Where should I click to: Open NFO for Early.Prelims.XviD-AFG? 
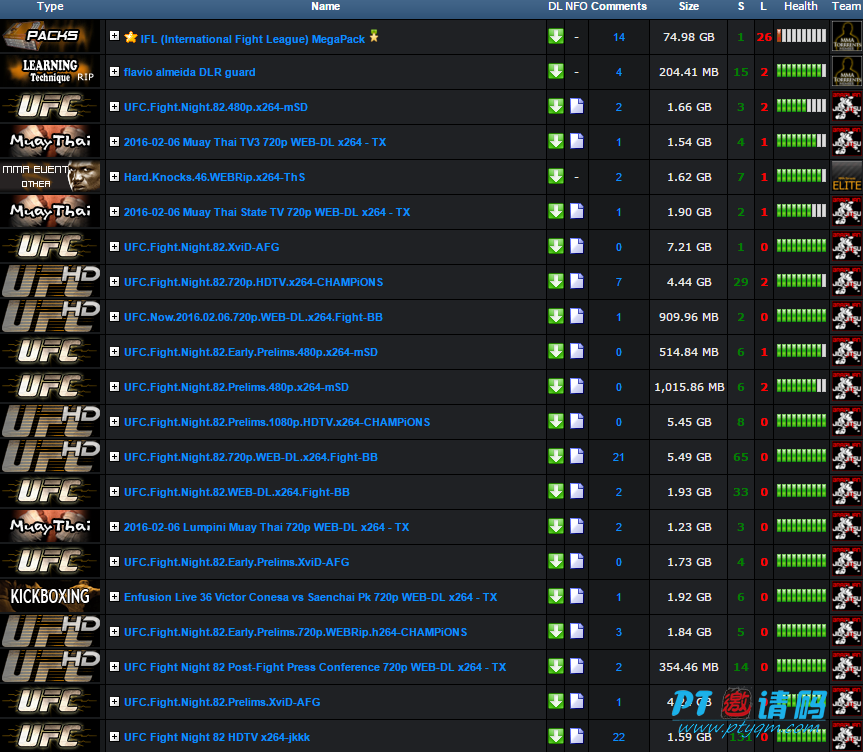tap(576, 561)
